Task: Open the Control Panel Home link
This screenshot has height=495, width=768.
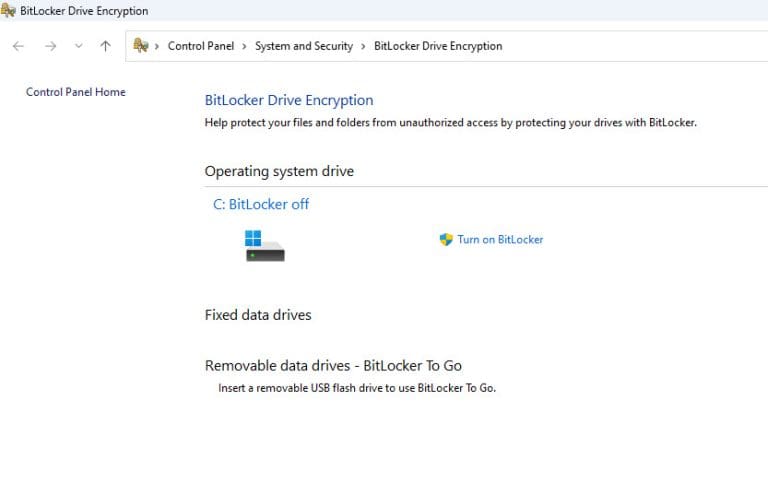Action: click(75, 92)
